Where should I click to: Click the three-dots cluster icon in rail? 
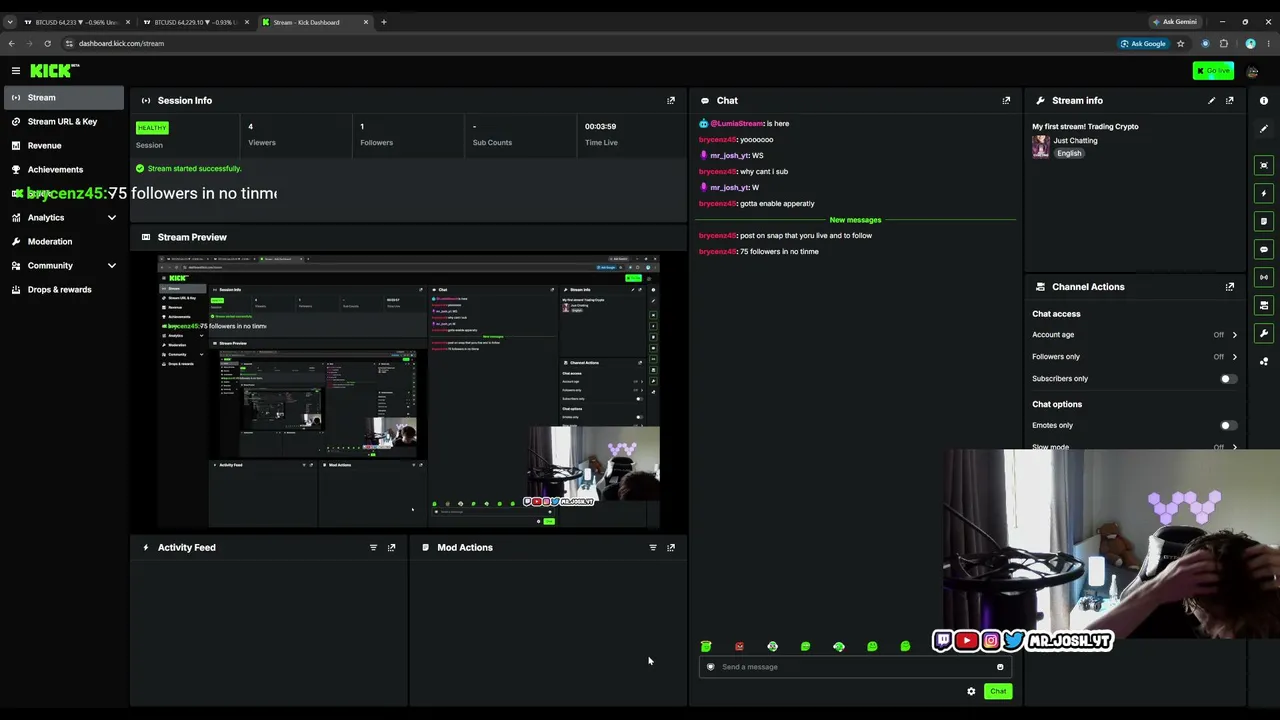click(1264, 361)
